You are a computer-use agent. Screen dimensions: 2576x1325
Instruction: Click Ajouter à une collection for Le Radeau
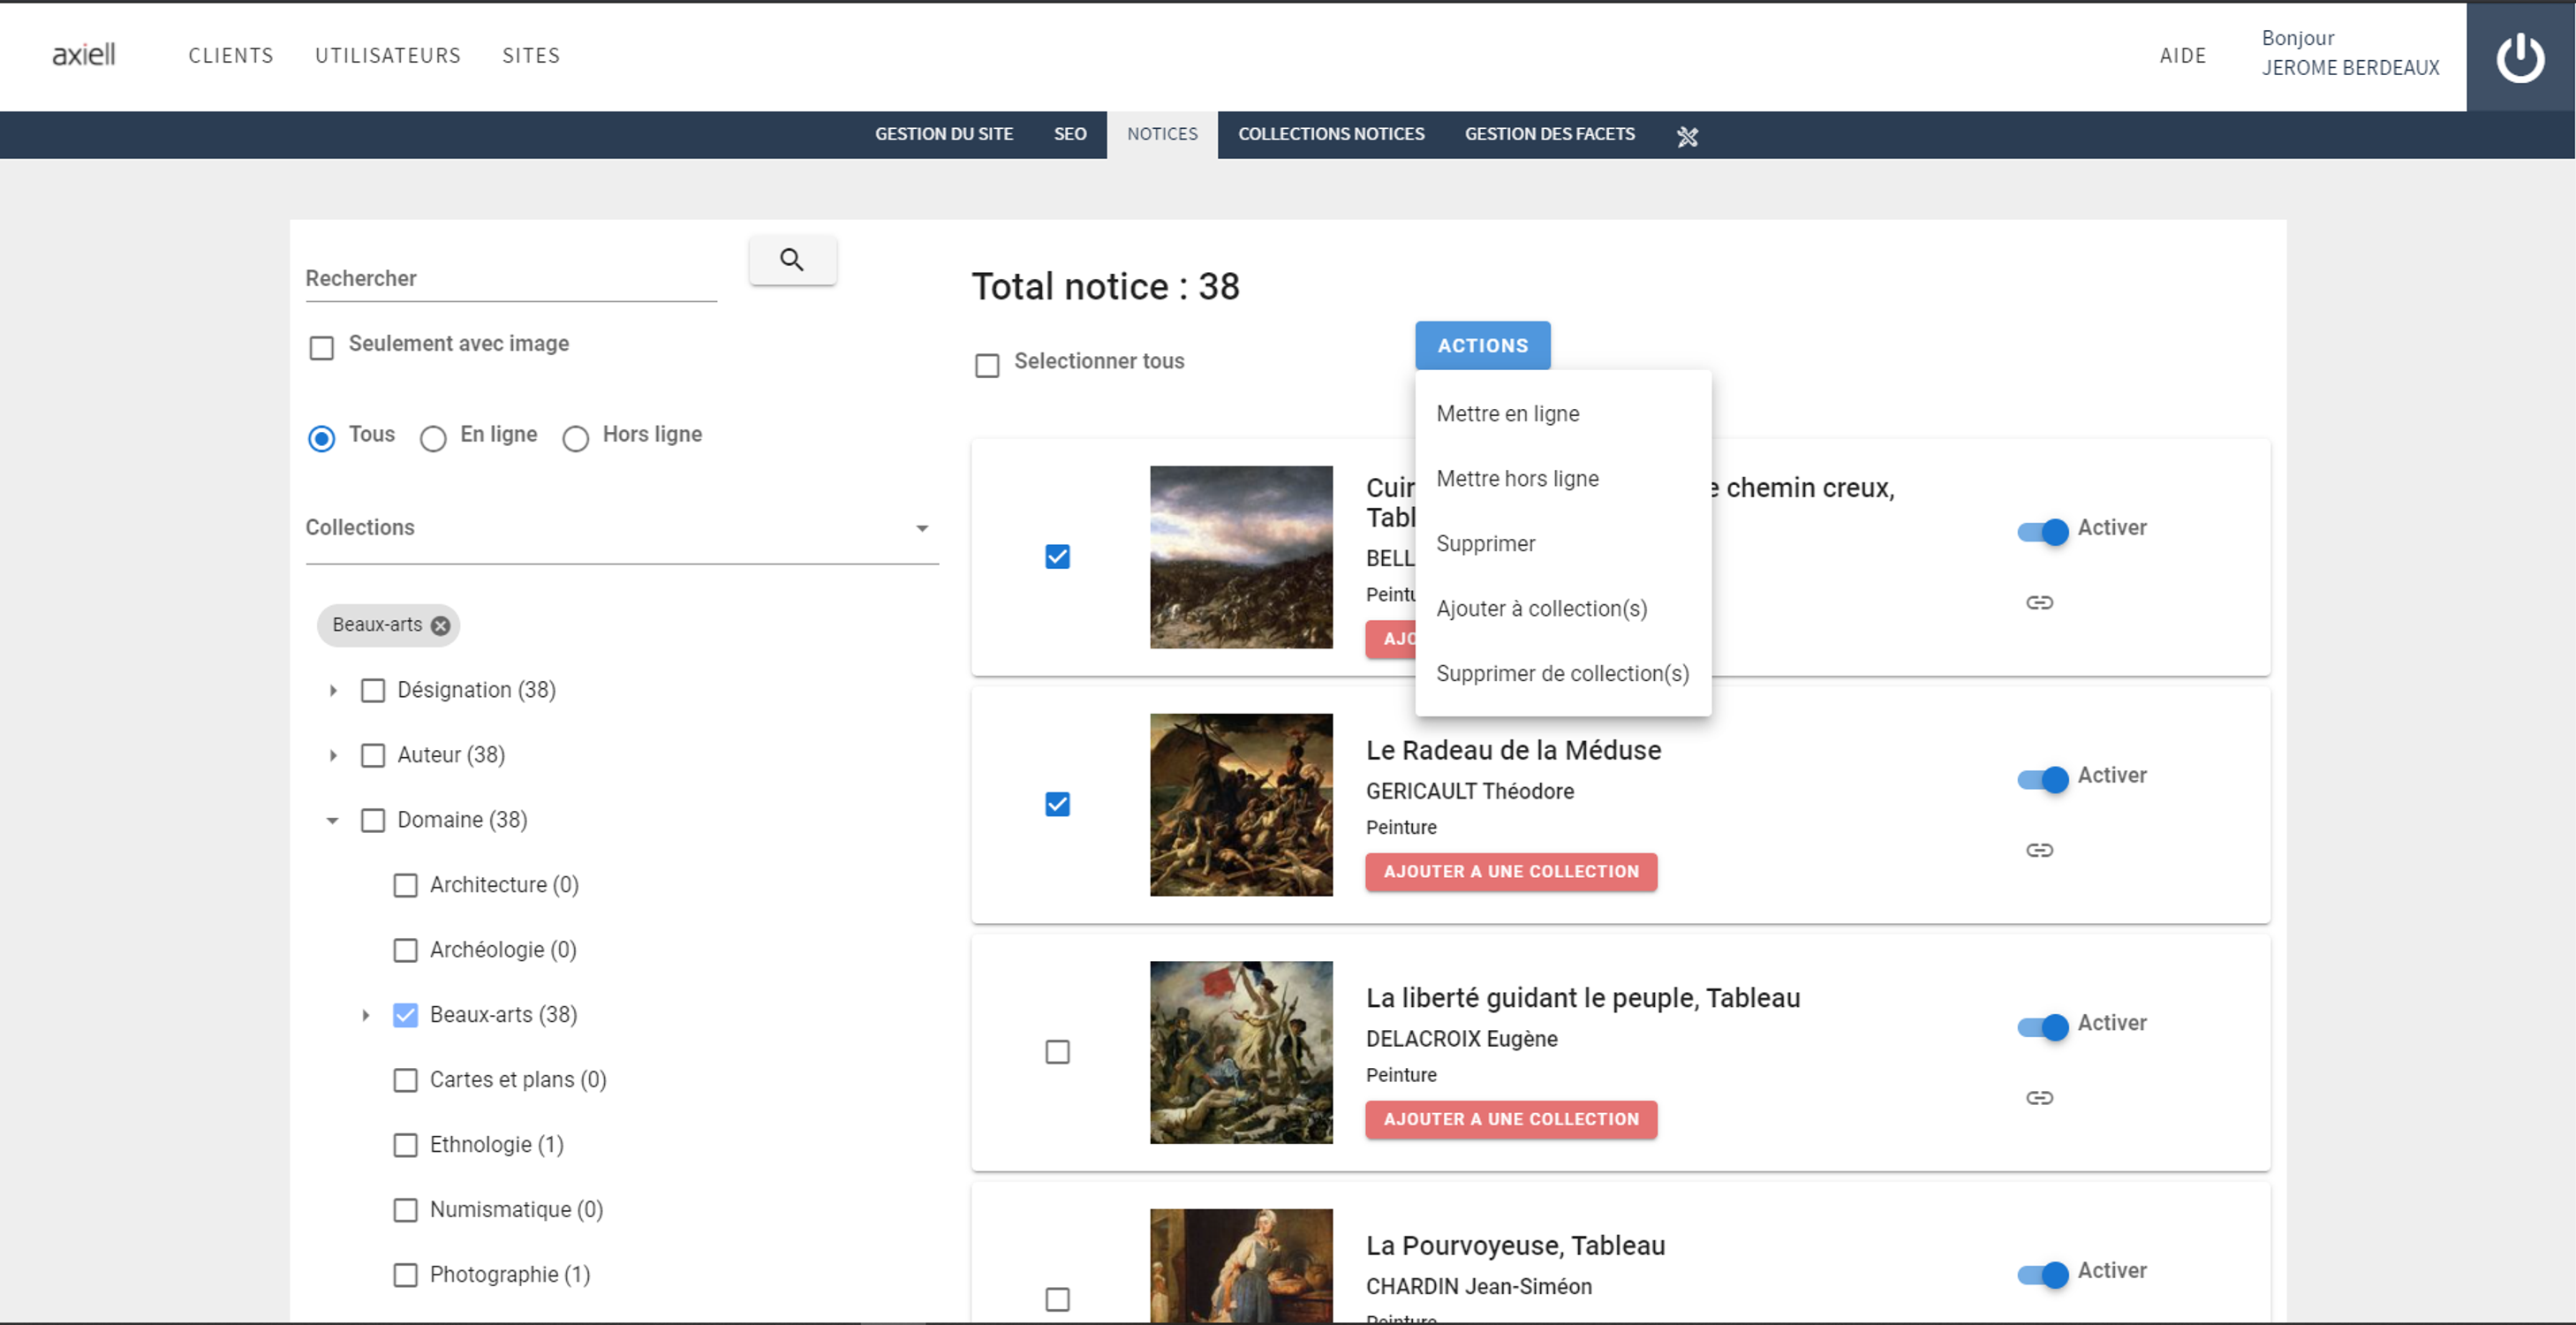pos(1510,871)
